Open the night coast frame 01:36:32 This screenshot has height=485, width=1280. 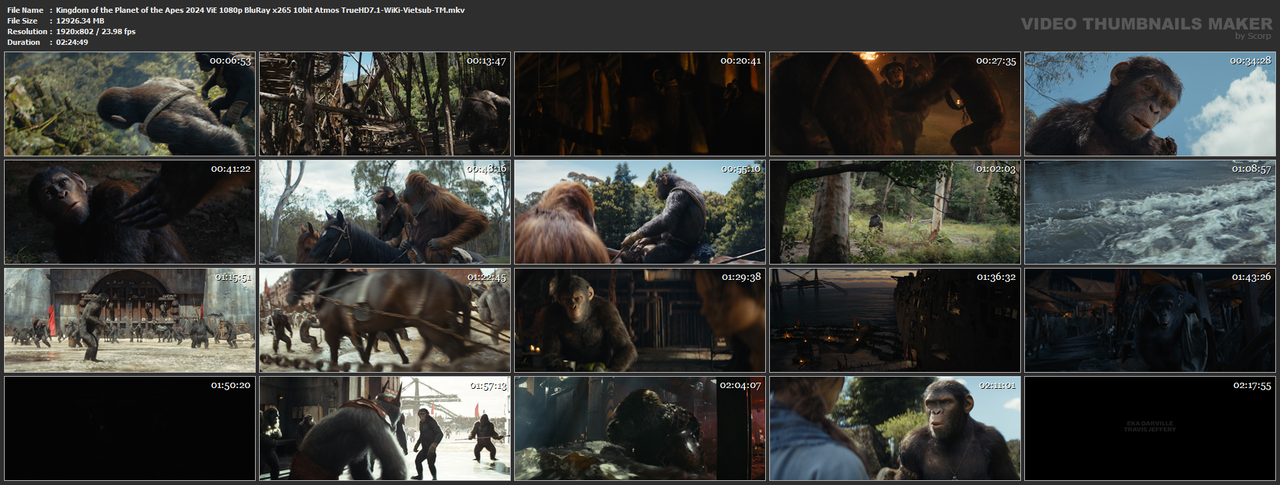click(895, 320)
